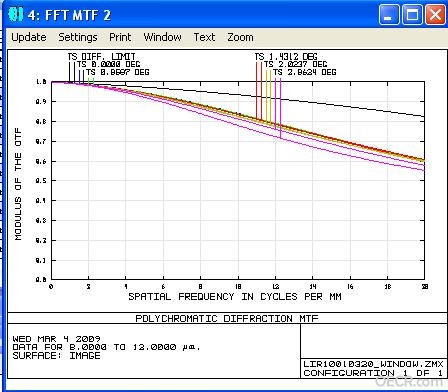The height and width of the screenshot is (392, 448).
Task: Click the SURFACE: IMAGE text
Action: click(56, 356)
